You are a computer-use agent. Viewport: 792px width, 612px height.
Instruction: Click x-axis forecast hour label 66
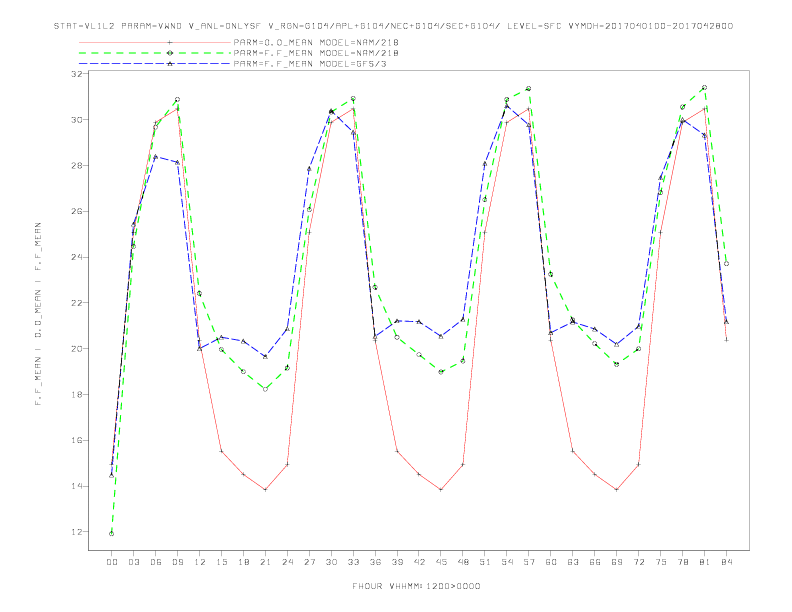pos(595,562)
